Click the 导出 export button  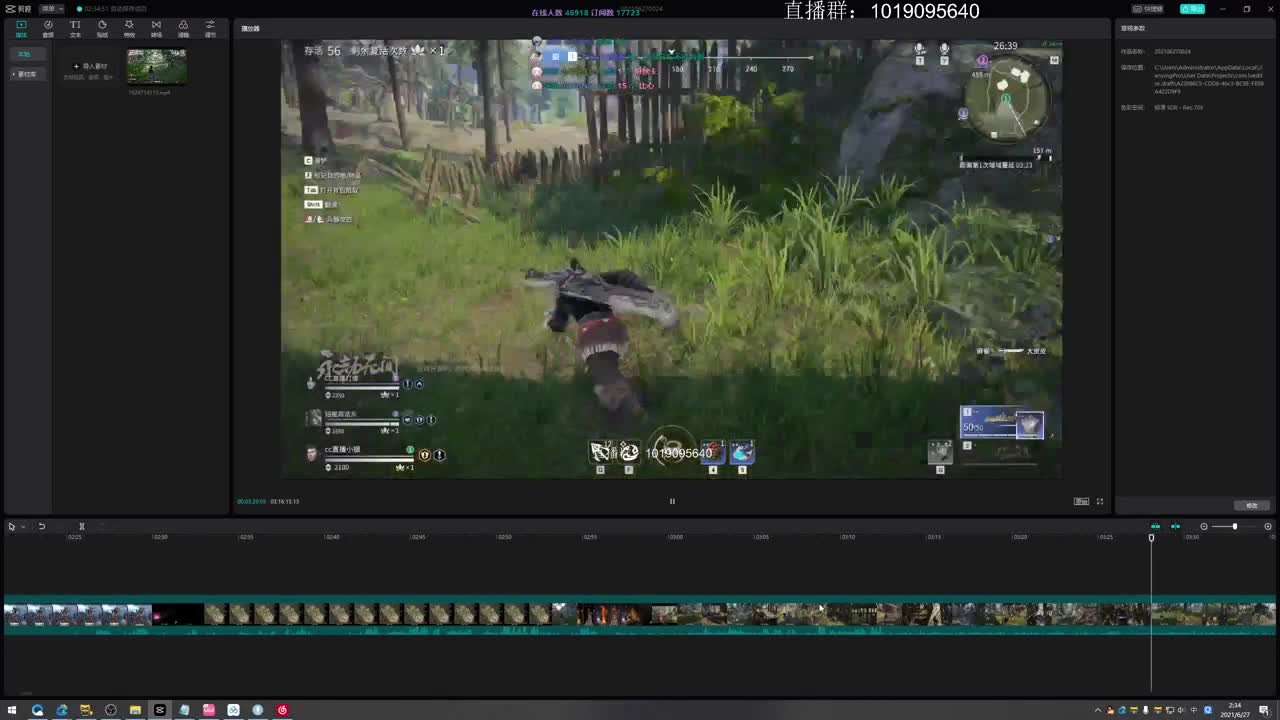click(x=1192, y=9)
